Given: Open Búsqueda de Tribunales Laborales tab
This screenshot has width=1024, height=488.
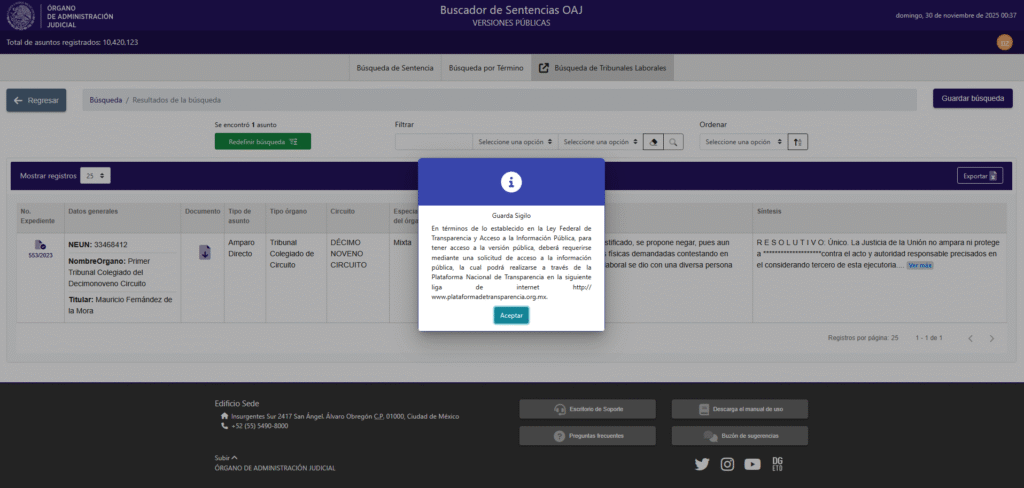Looking at the screenshot, I should pyautogui.click(x=603, y=68).
